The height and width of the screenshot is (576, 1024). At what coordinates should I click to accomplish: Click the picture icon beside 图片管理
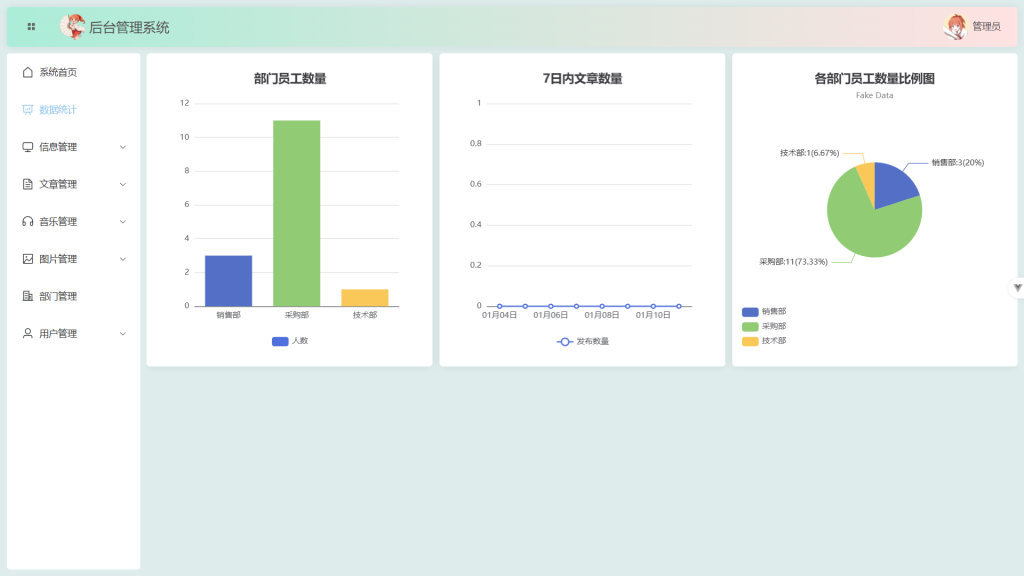pyautogui.click(x=28, y=259)
